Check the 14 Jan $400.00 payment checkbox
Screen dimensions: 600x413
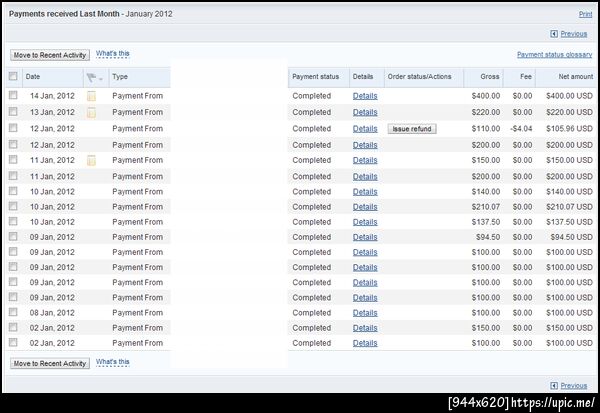pos(13,95)
